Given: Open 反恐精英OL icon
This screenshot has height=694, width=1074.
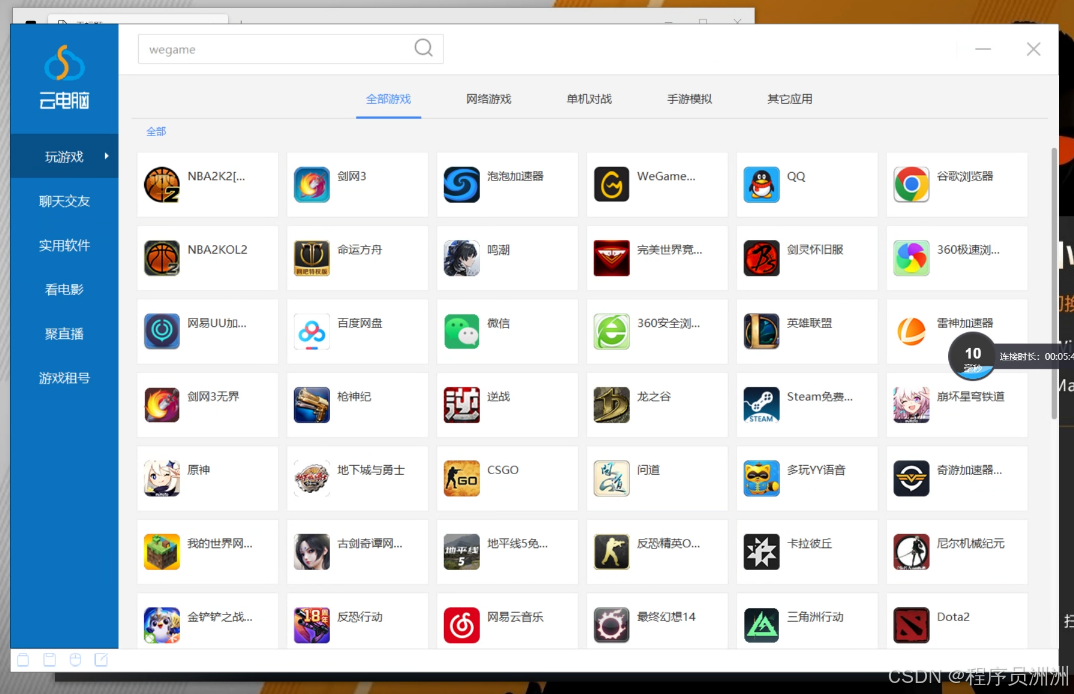Looking at the screenshot, I should (x=612, y=552).
